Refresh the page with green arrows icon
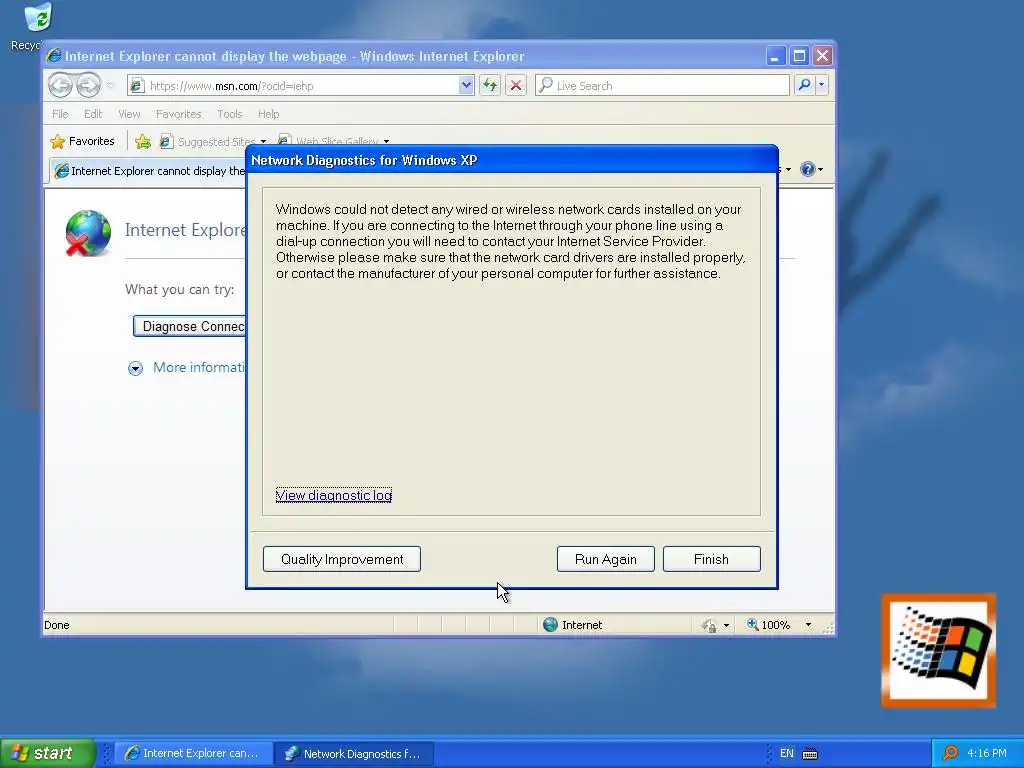1024x768 pixels. [490, 86]
